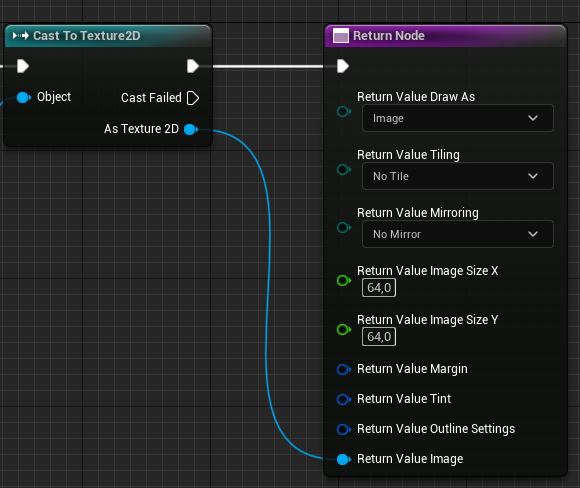Click the As Texture 2D output pin
This screenshot has width=580, height=488.
coord(191,129)
